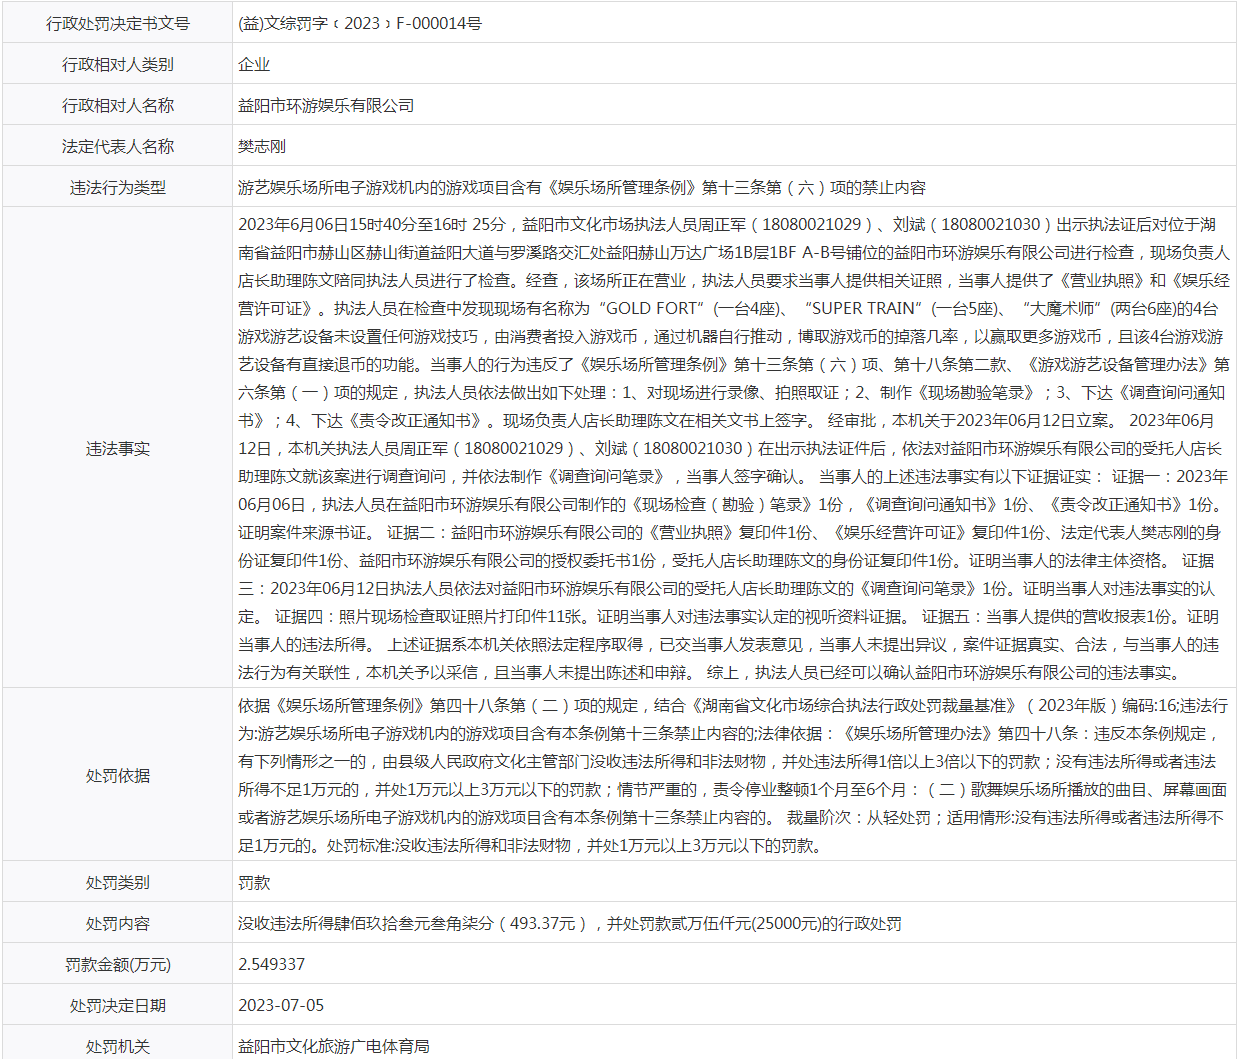Select the value 企业
This screenshot has width=1240, height=1059.
[x=254, y=64]
